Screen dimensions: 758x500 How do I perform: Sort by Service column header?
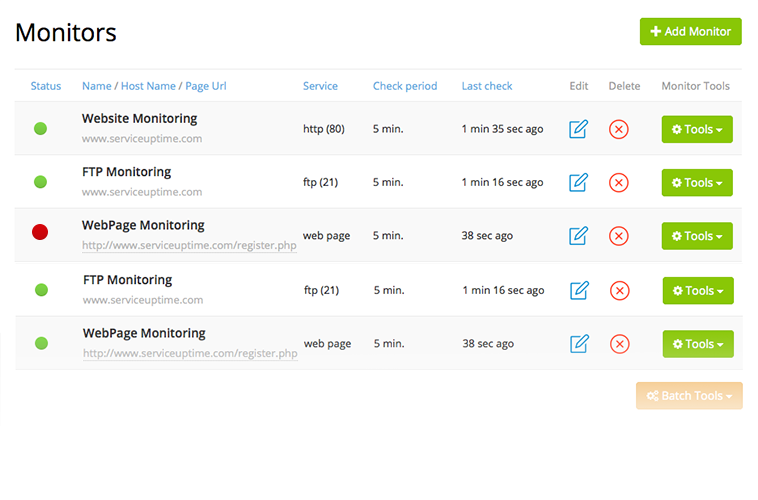321,86
